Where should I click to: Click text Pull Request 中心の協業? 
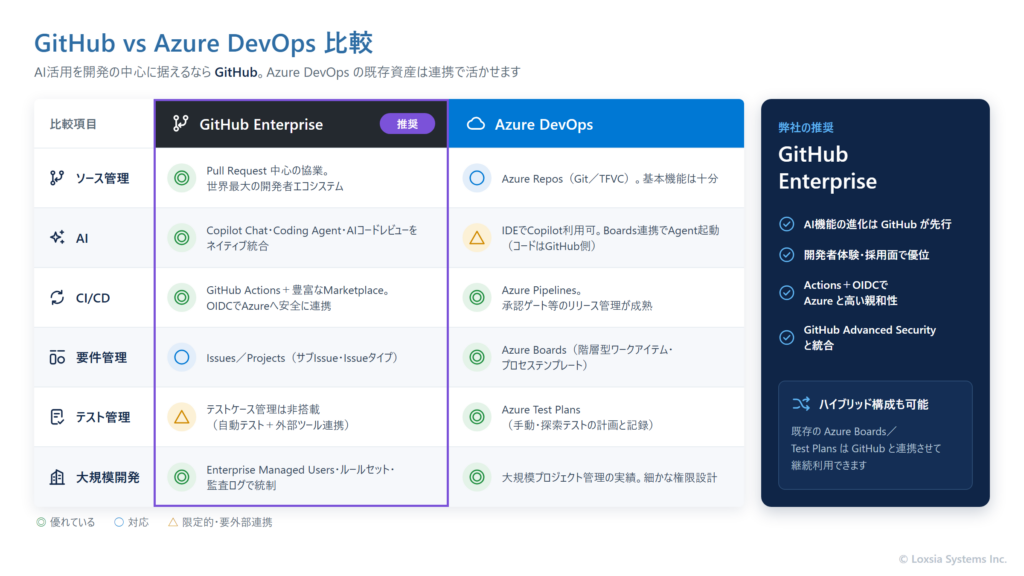268,170
